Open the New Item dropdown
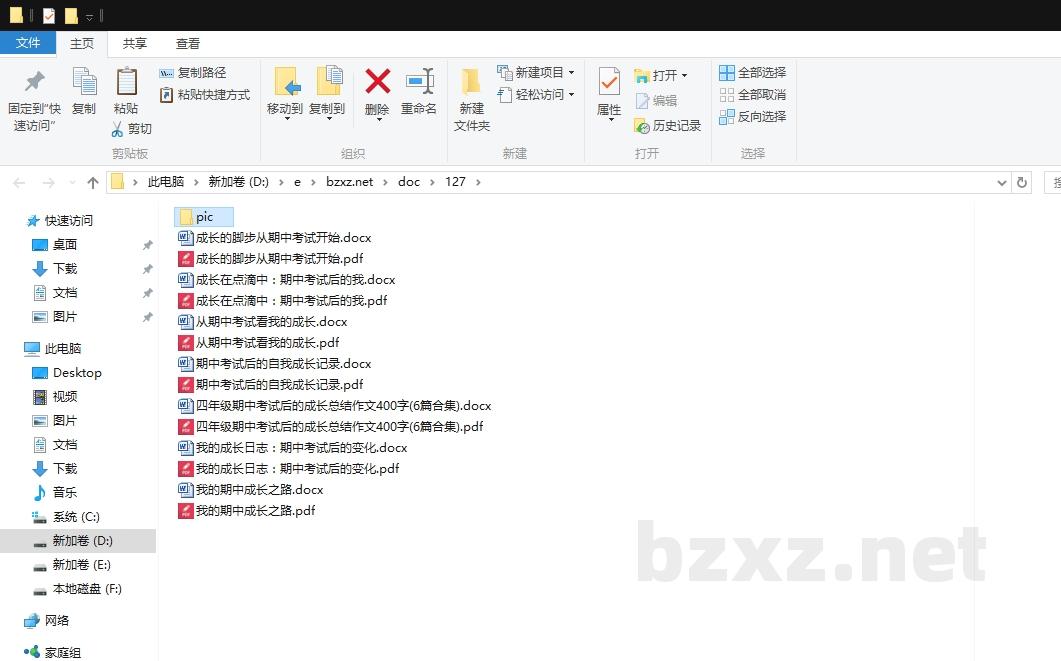Screen dimensions: 1061x661 click(x=537, y=73)
